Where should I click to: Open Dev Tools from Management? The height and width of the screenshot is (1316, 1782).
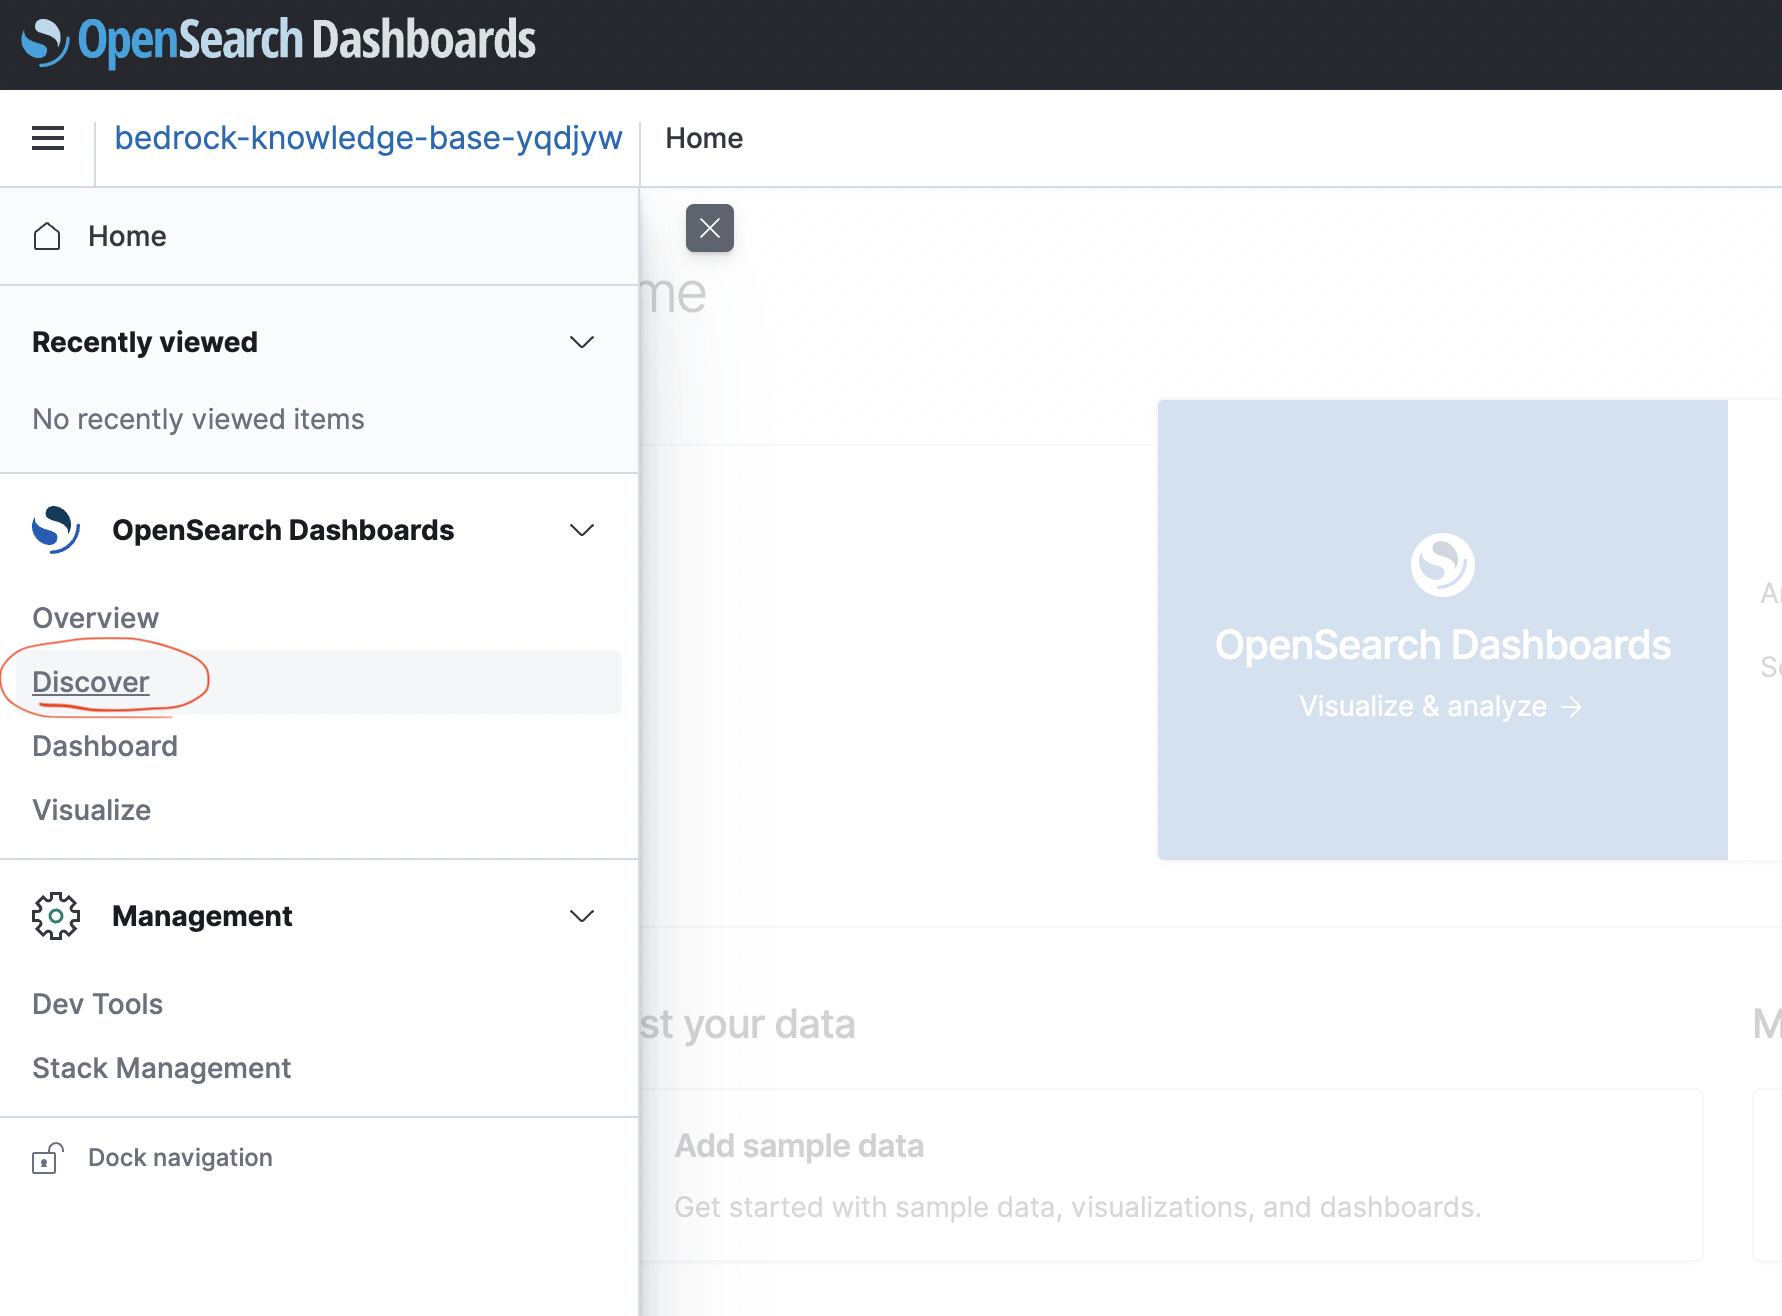(x=97, y=1004)
